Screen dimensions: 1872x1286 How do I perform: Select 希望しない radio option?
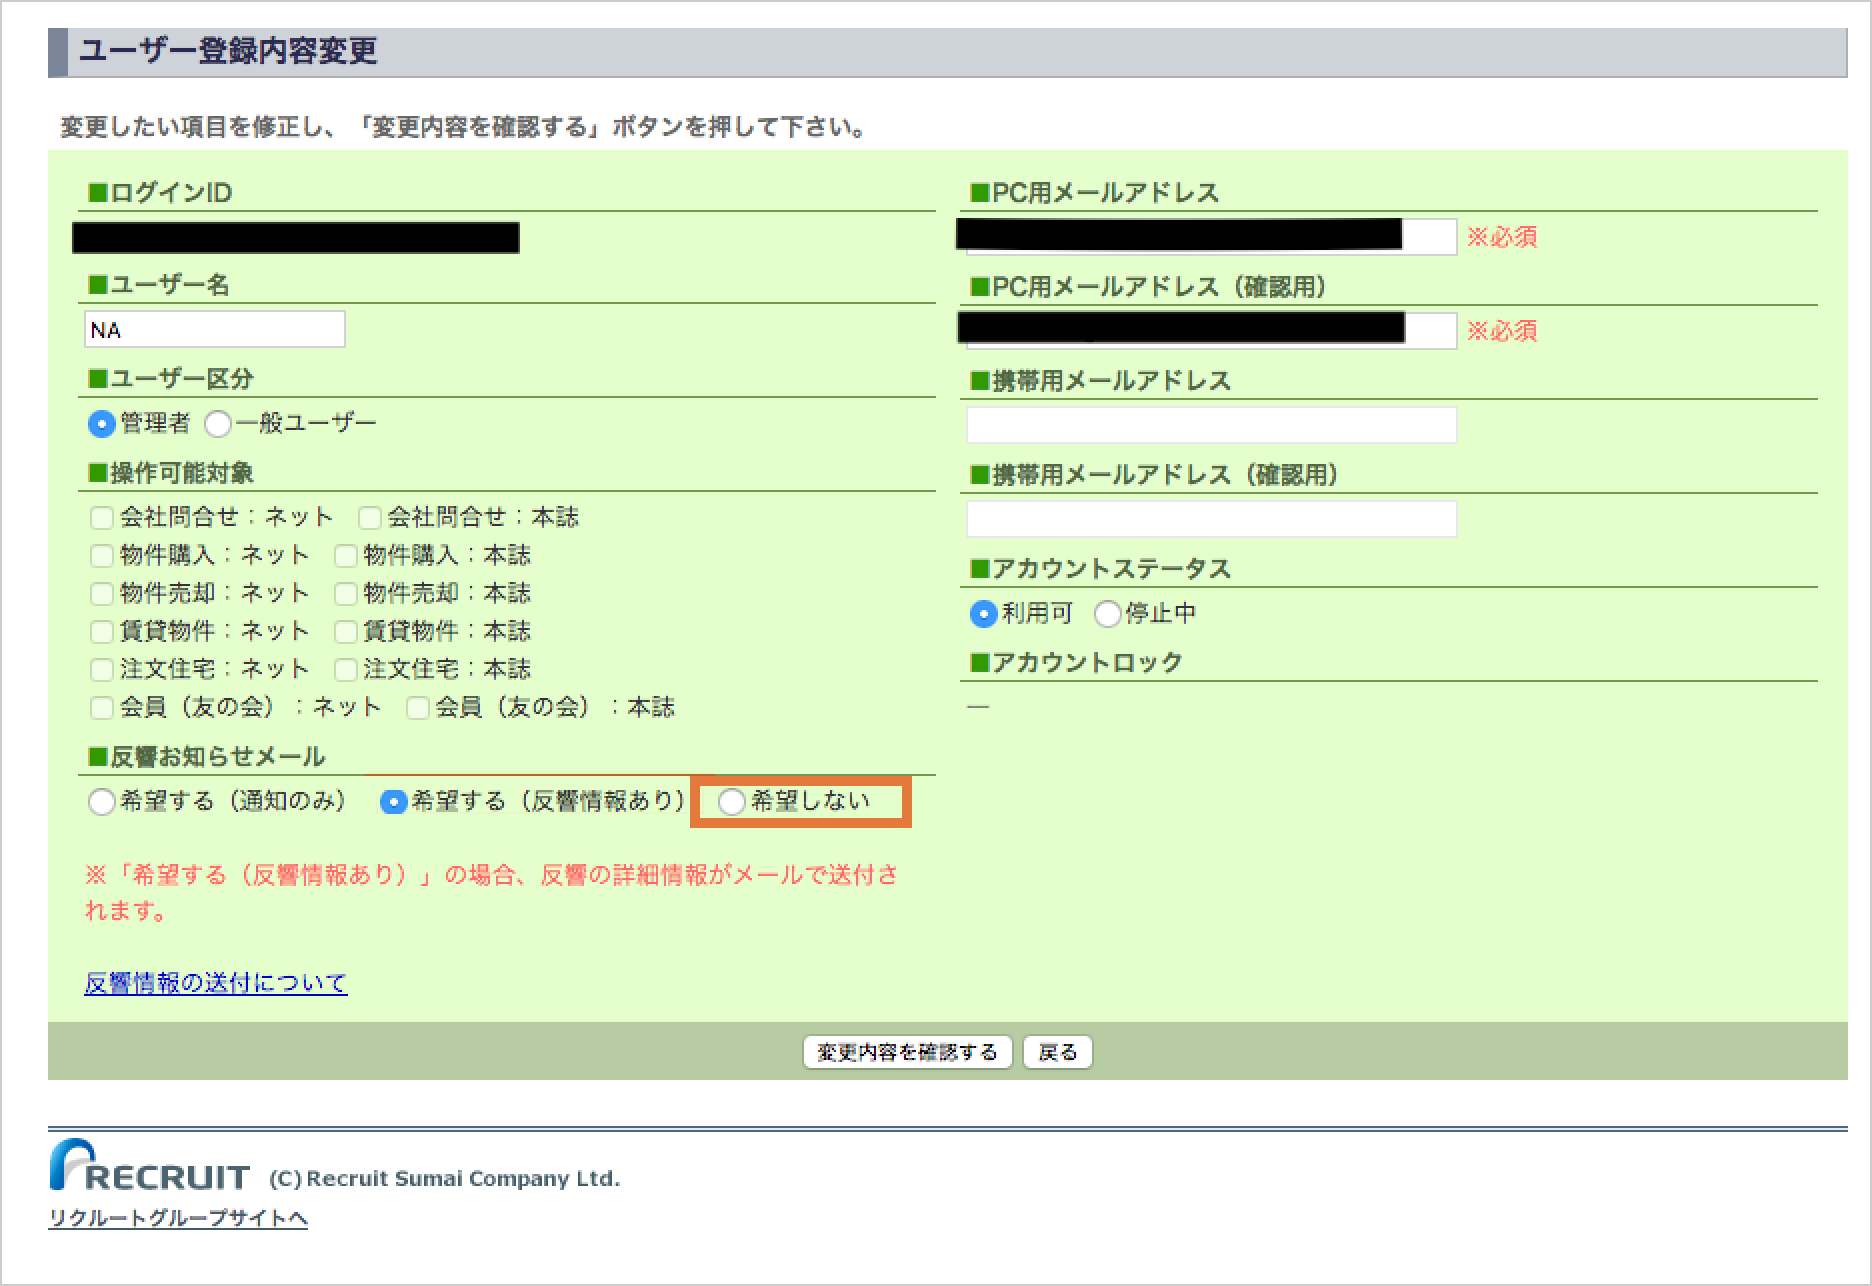(731, 802)
